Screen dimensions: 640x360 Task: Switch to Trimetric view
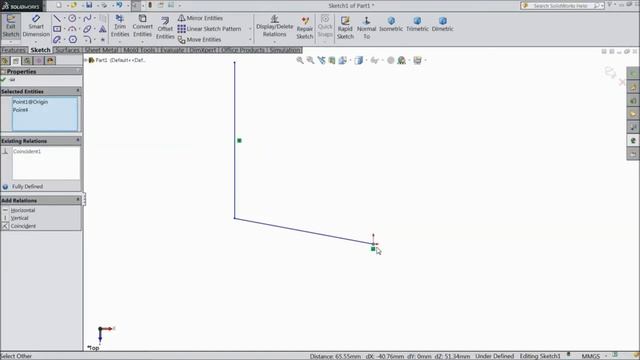[x=417, y=24]
